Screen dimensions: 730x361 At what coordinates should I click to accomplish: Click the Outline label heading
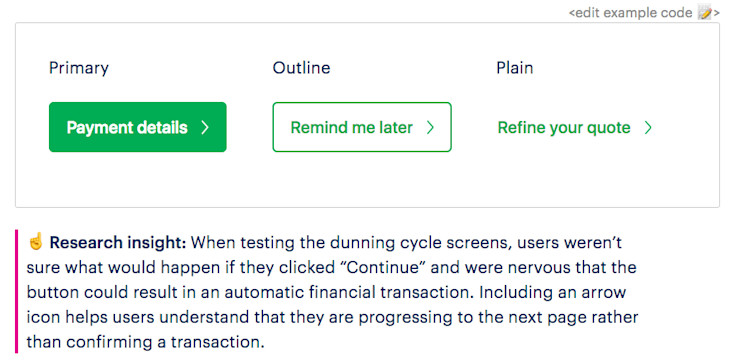(x=301, y=68)
